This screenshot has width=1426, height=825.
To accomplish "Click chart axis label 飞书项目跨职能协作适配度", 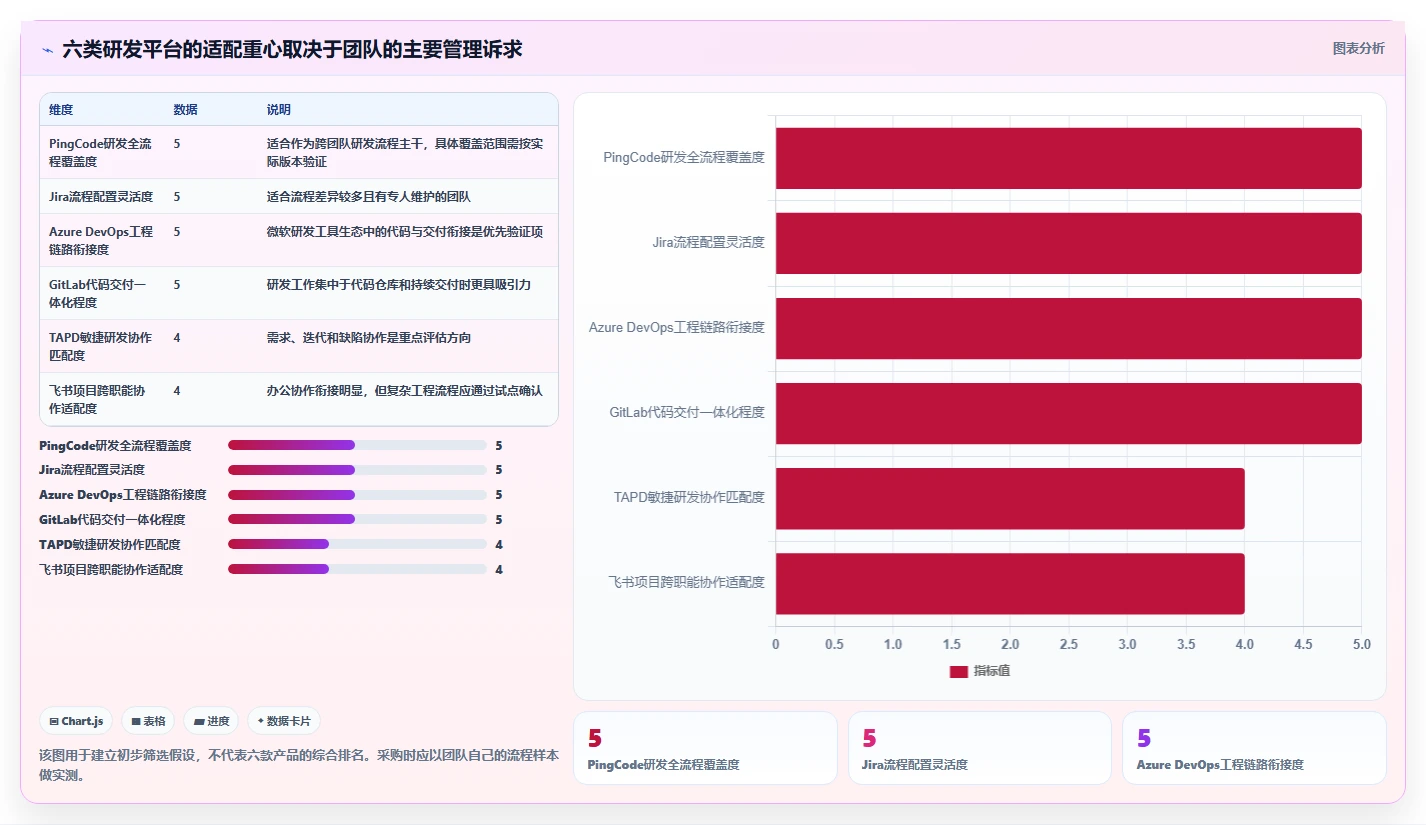I will (x=687, y=582).
